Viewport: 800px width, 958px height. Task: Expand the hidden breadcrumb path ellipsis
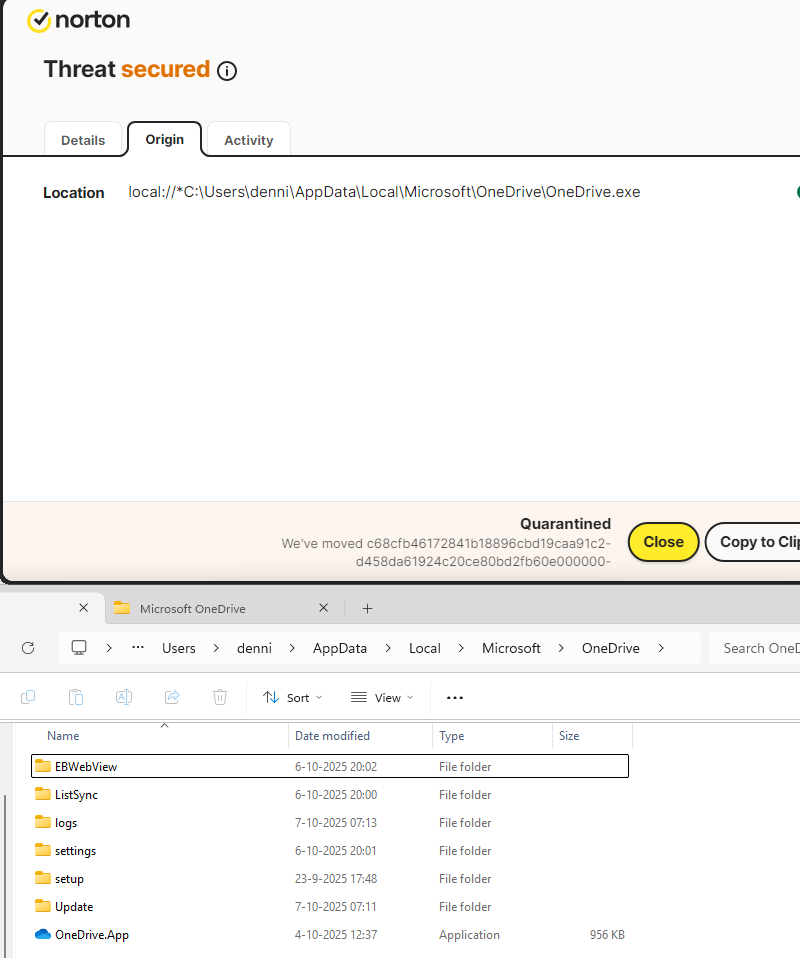pyautogui.click(x=138, y=648)
